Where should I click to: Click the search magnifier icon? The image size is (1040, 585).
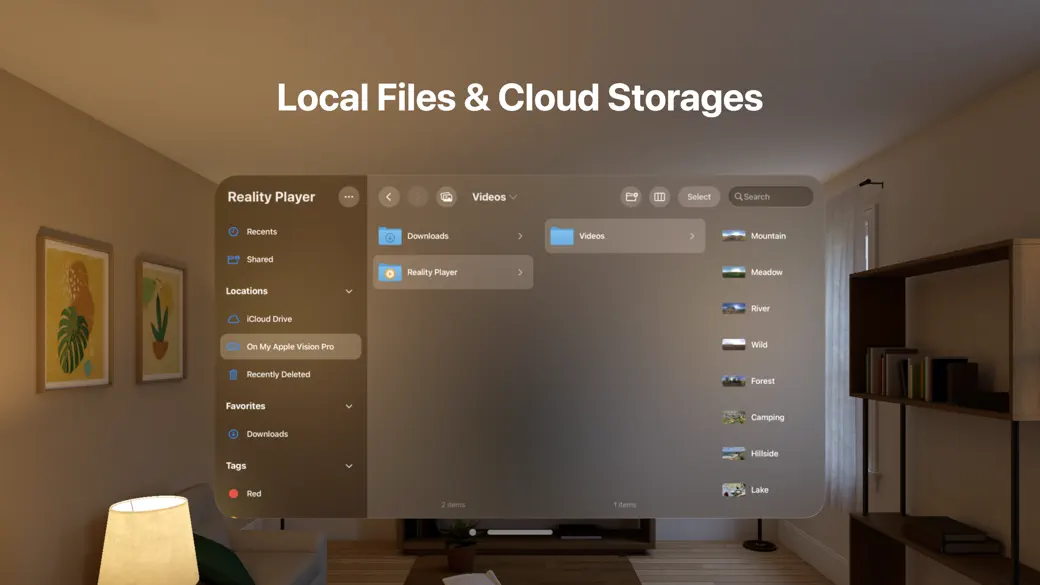point(738,197)
